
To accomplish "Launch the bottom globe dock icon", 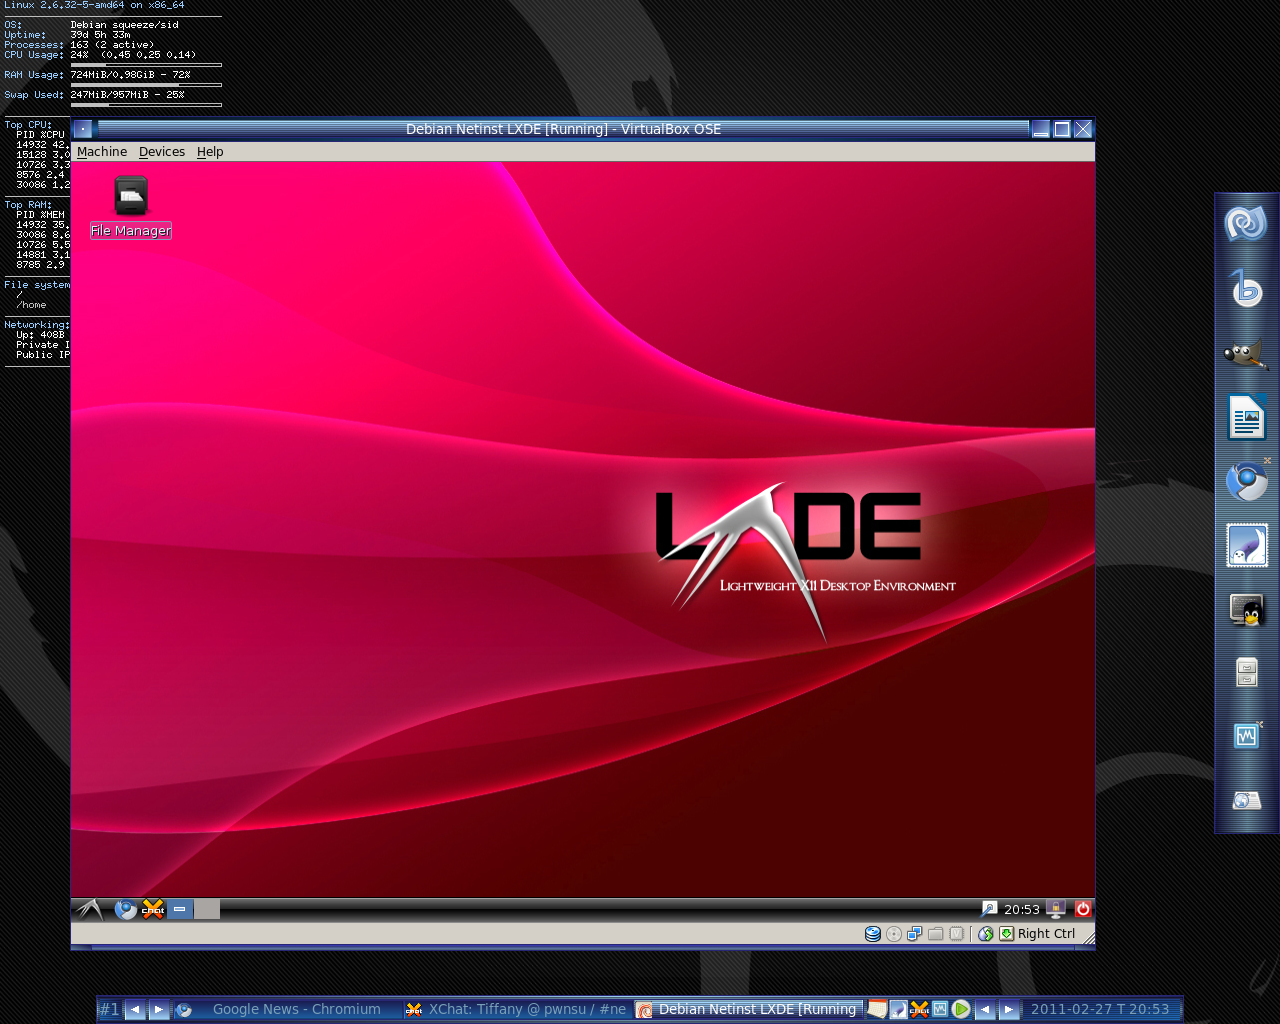I will (1246, 800).
